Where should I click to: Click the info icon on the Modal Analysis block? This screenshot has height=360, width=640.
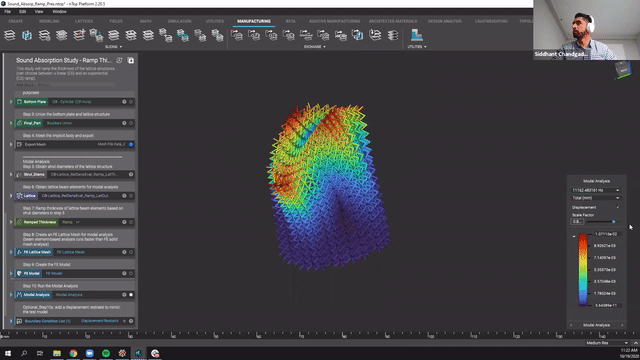point(124,295)
